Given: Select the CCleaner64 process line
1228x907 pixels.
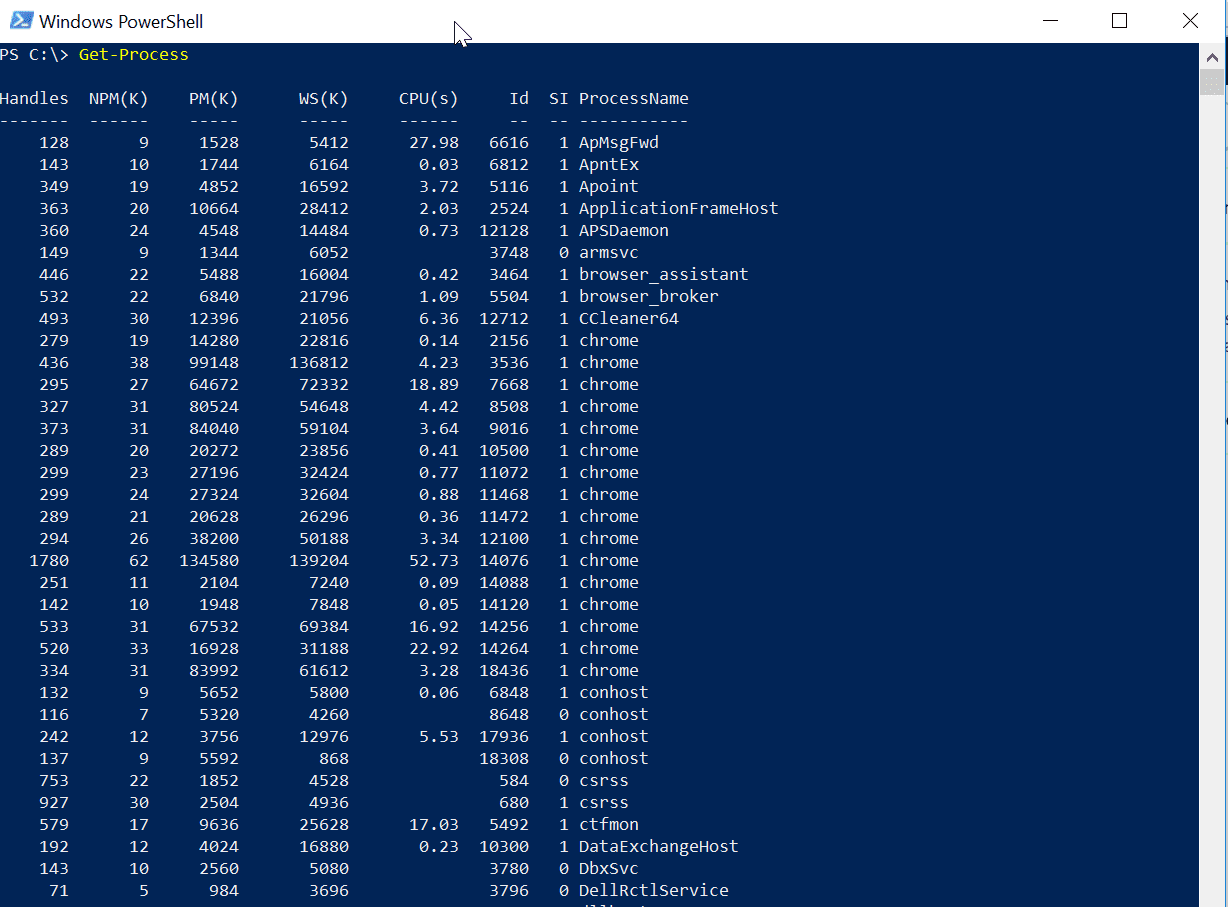Looking at the screenshot, I should [628, 318].
